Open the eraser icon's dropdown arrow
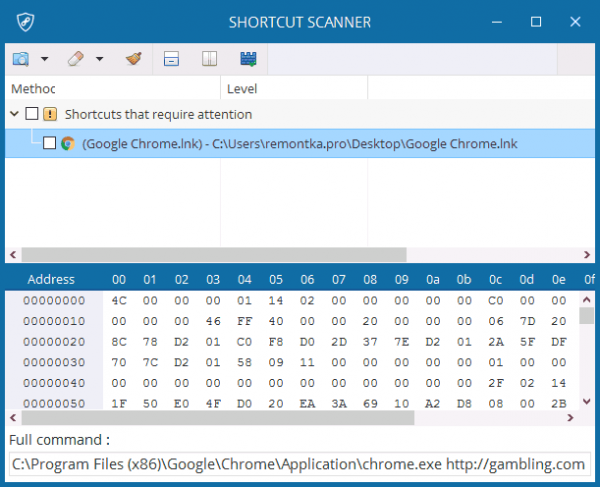The image size is (600, 487). click(x=99, y=59)
